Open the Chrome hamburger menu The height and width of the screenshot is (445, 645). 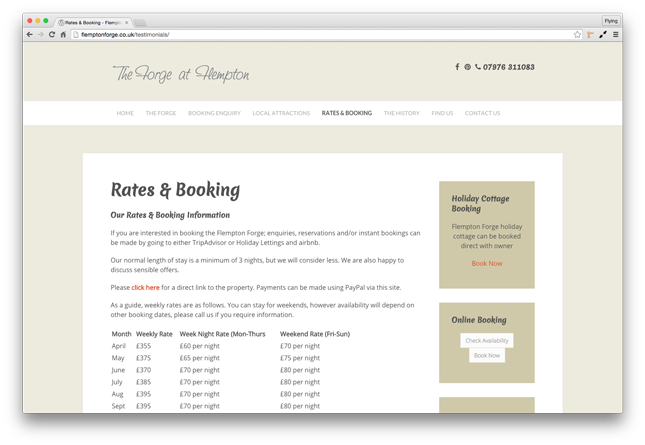[x=616, y=35]
